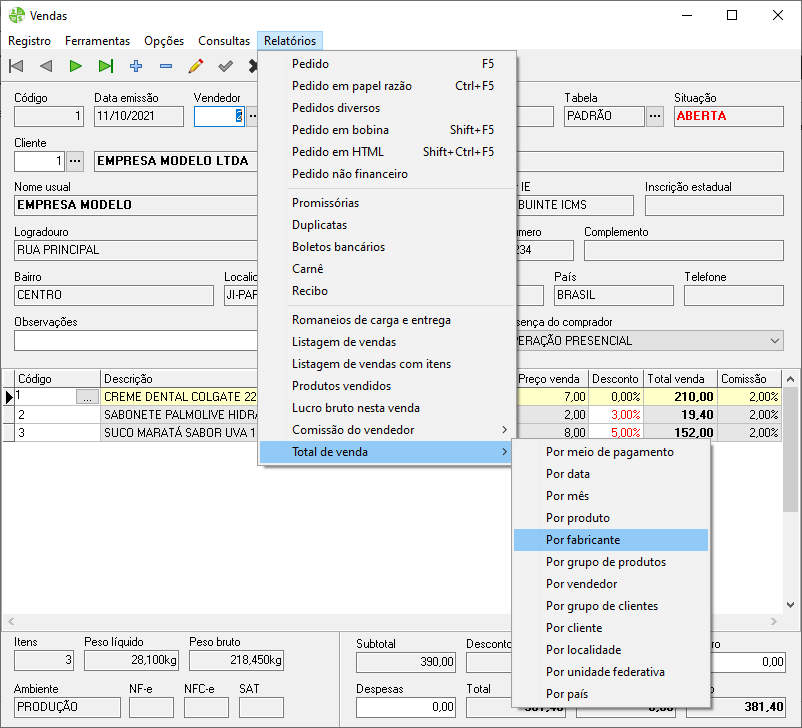Click the Despesas input field

[407, 707]
